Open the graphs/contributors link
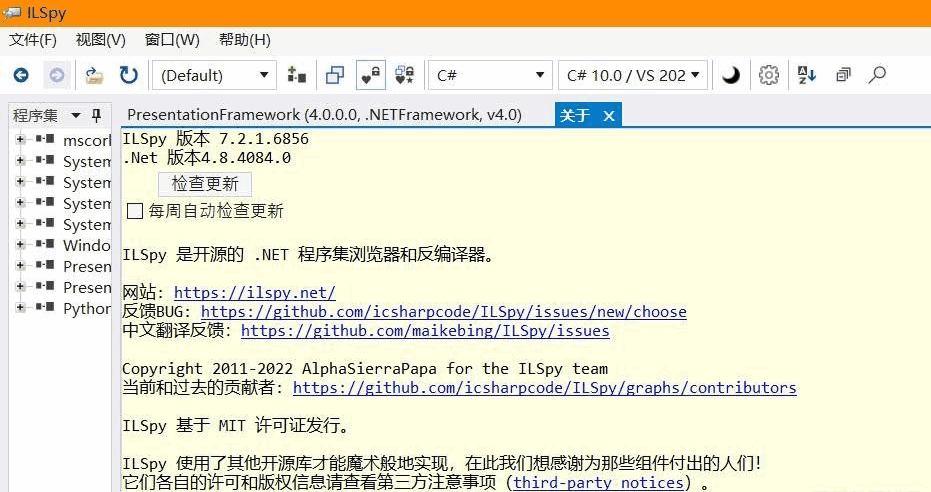The image size is (931, 492). pyautogui.click(x=544, y=388)
